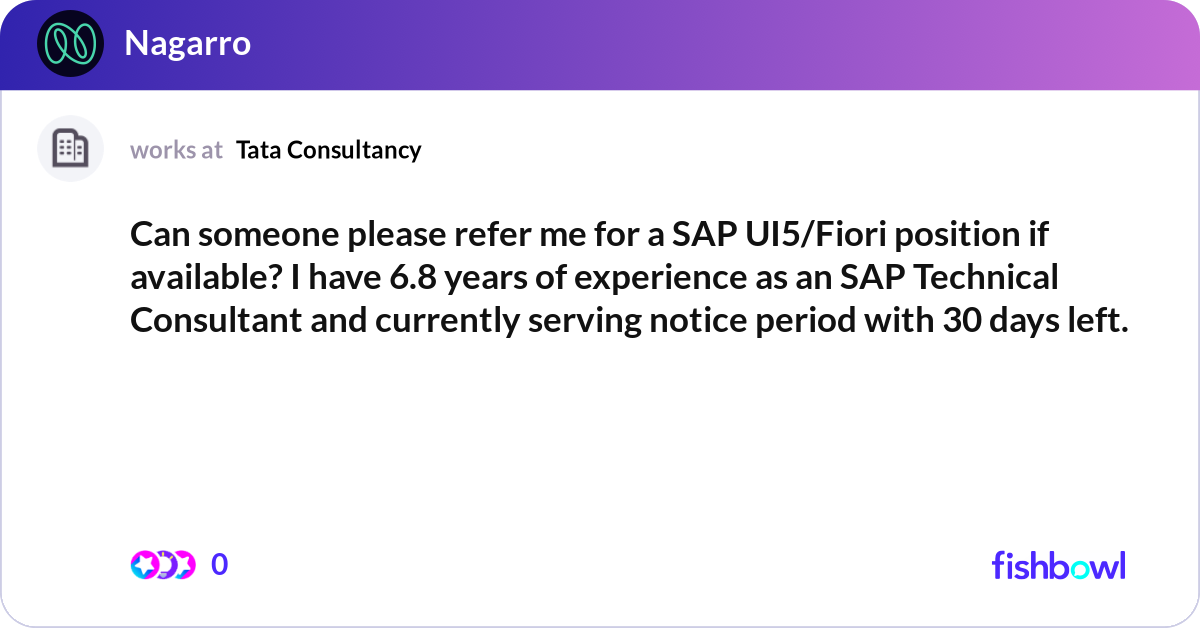Click the pink end of header gradient
This screenshot has height=628, width=1200.
click(x=1150, y=45)
